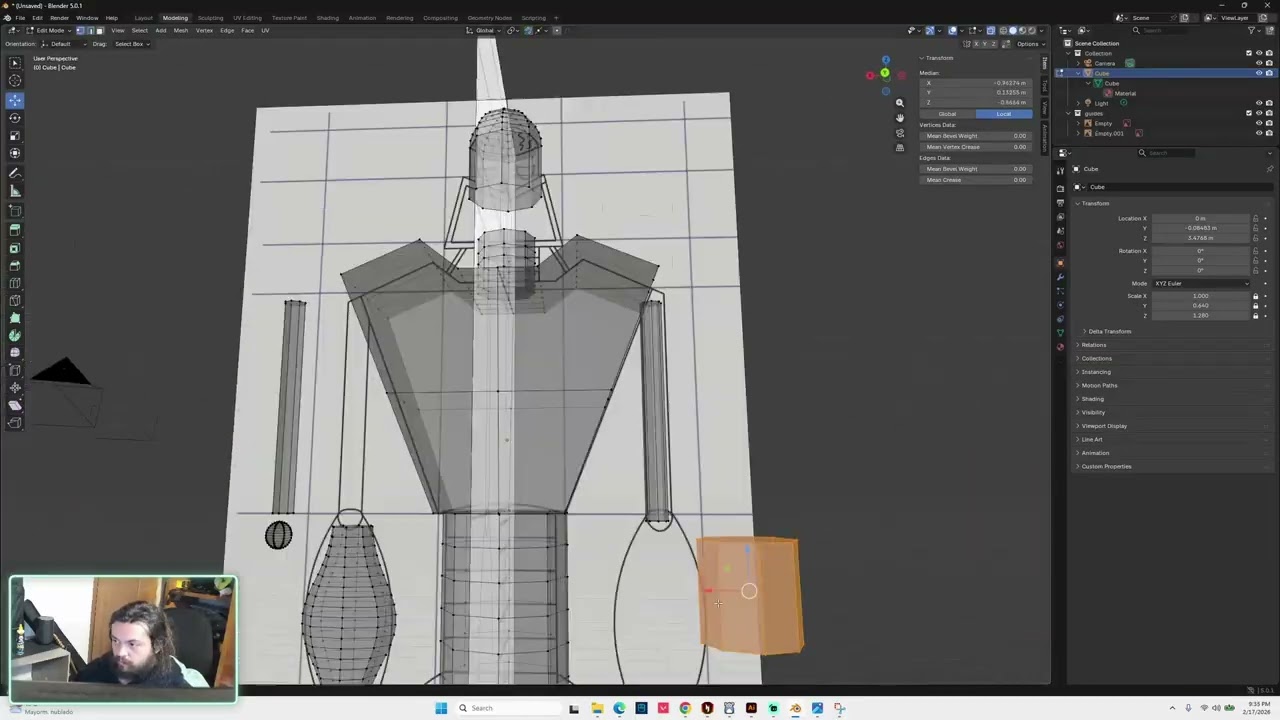Open the Global orientation dropdown
Viewport: 1280px width, 720px height.
[485, 30]
